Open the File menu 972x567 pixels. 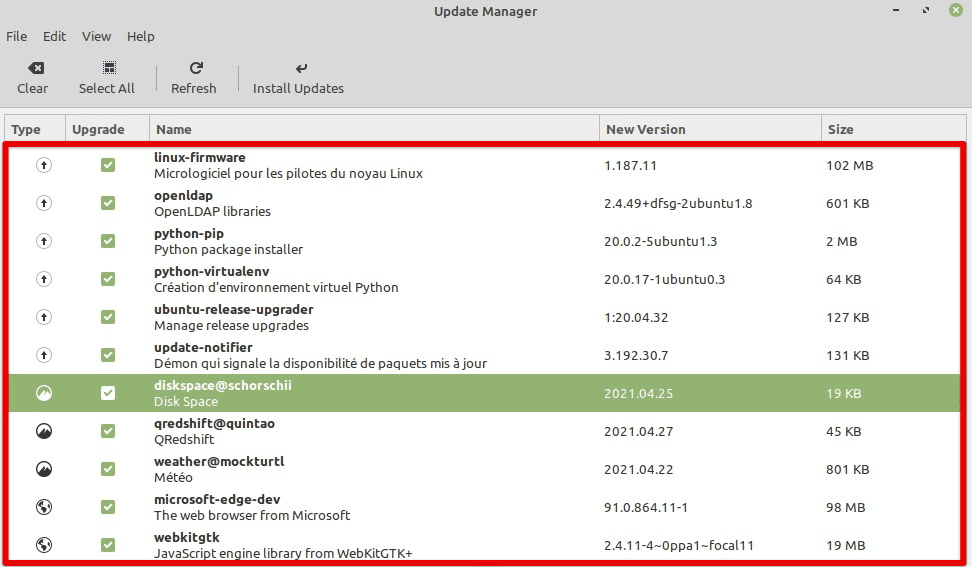pos(16,37)
